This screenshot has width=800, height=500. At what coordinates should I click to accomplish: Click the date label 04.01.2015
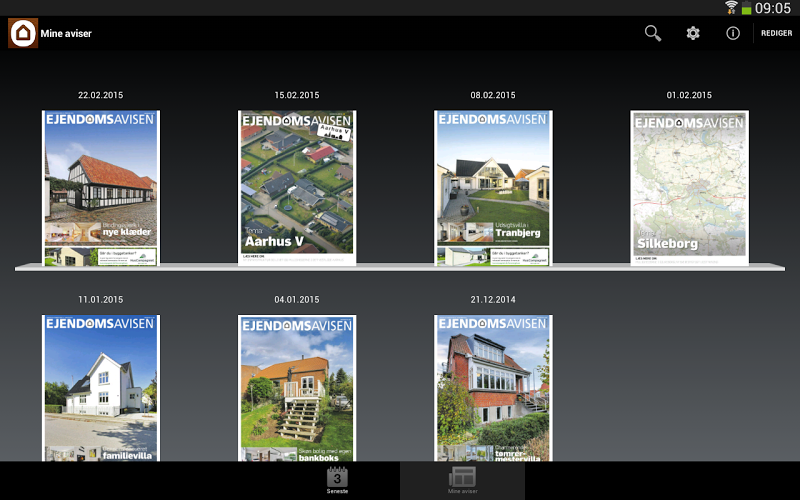[297, 299]
